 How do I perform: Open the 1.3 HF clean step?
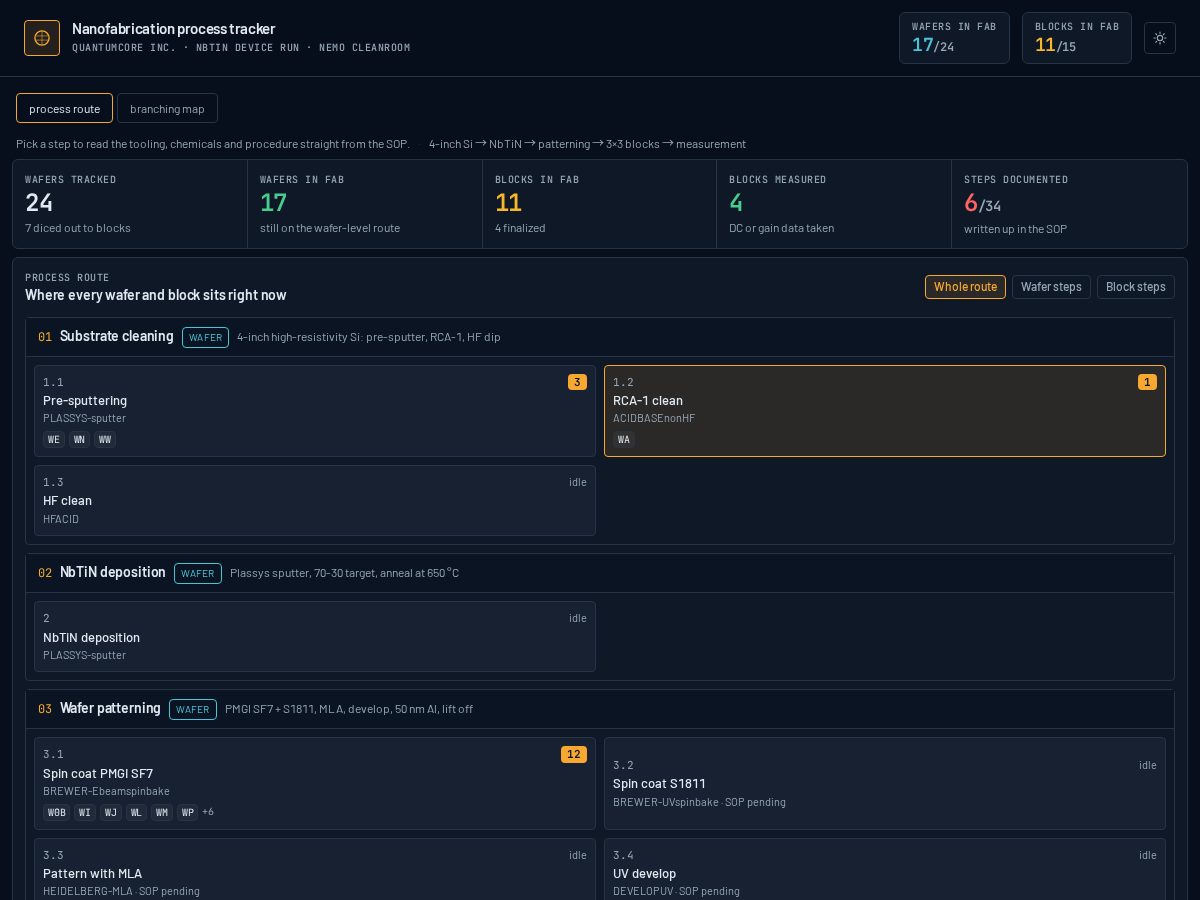click(315, 500)
